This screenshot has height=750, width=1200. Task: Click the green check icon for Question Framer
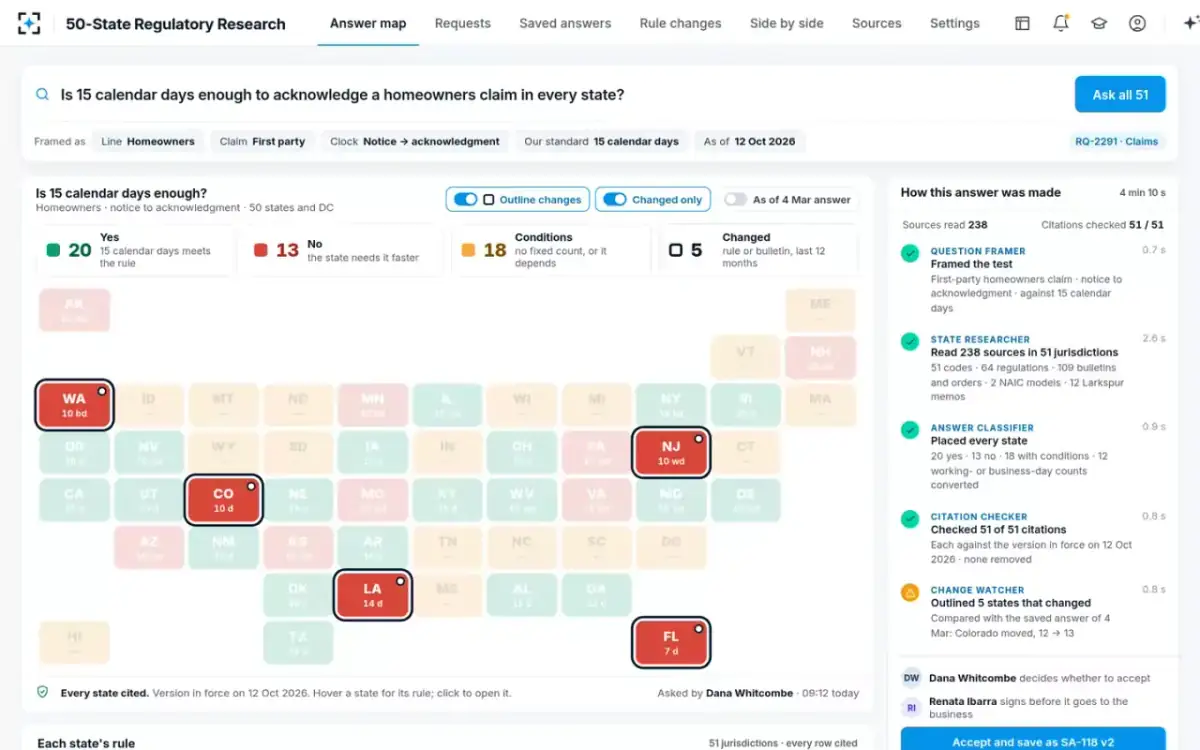(910, 254)
